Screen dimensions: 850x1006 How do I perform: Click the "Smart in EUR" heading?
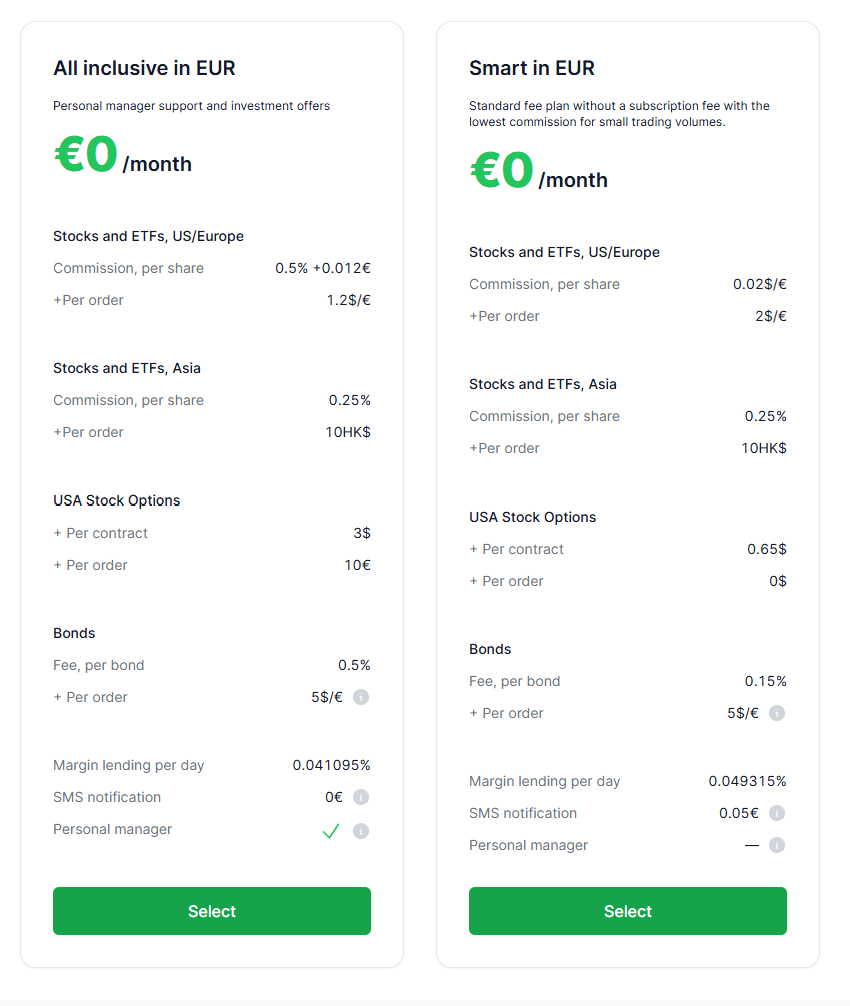click(x=532, y=68)
